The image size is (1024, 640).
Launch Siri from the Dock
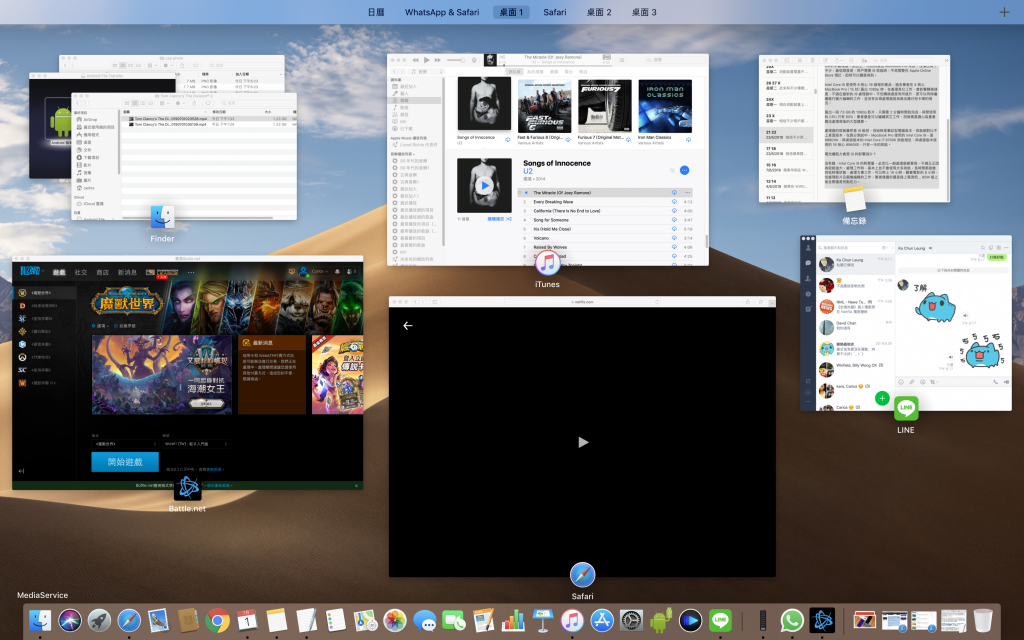[70, 620]
